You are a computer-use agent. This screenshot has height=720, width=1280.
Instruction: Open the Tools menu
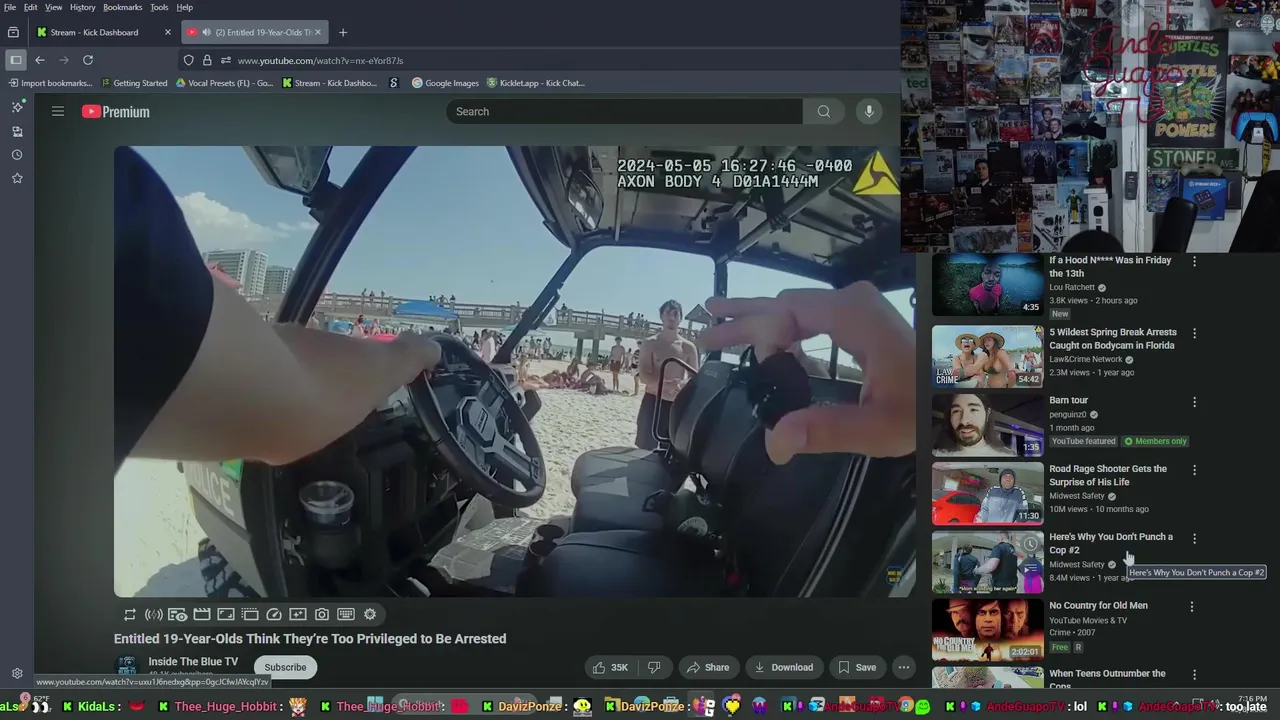pos(159,7)
